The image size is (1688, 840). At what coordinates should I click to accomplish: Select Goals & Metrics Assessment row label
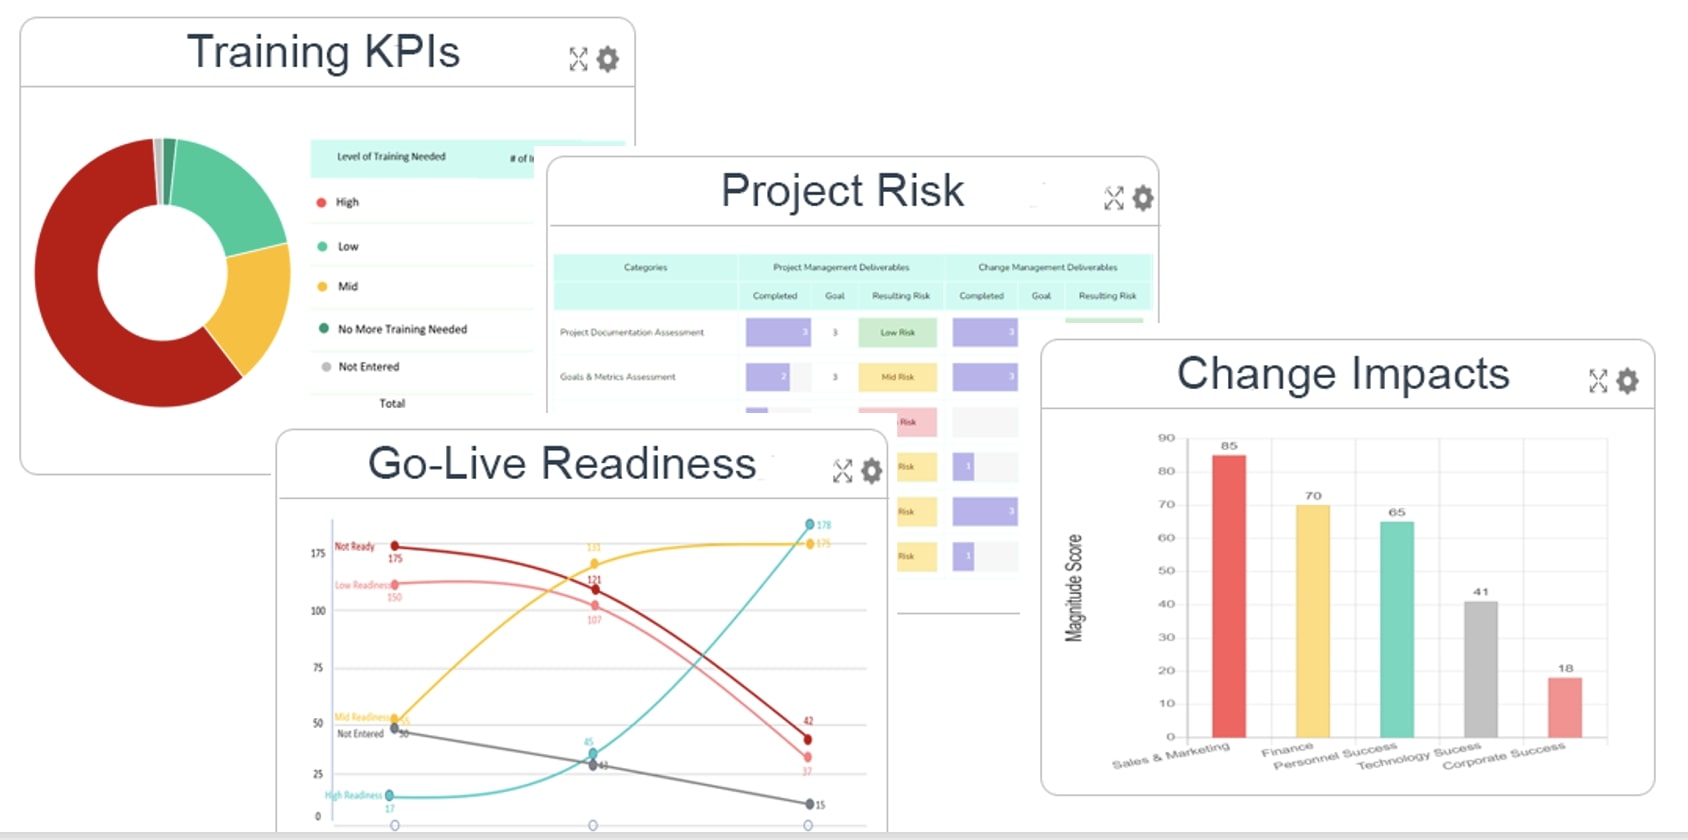pyautogui.click(x=617, y=377)
